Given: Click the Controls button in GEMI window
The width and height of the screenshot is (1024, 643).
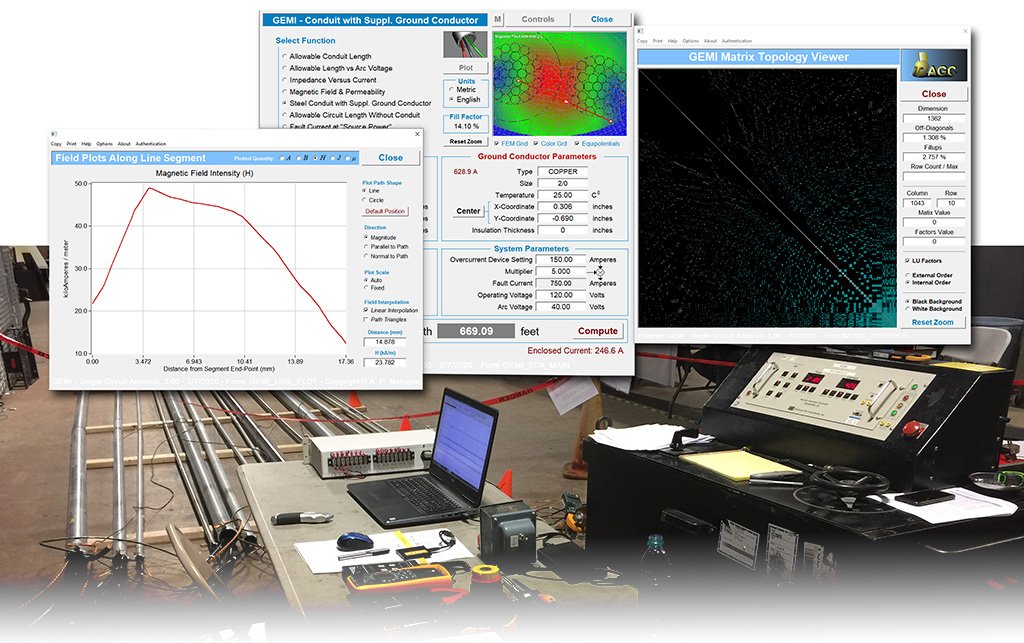Looking at the screenshot, I should click(537, 20).
